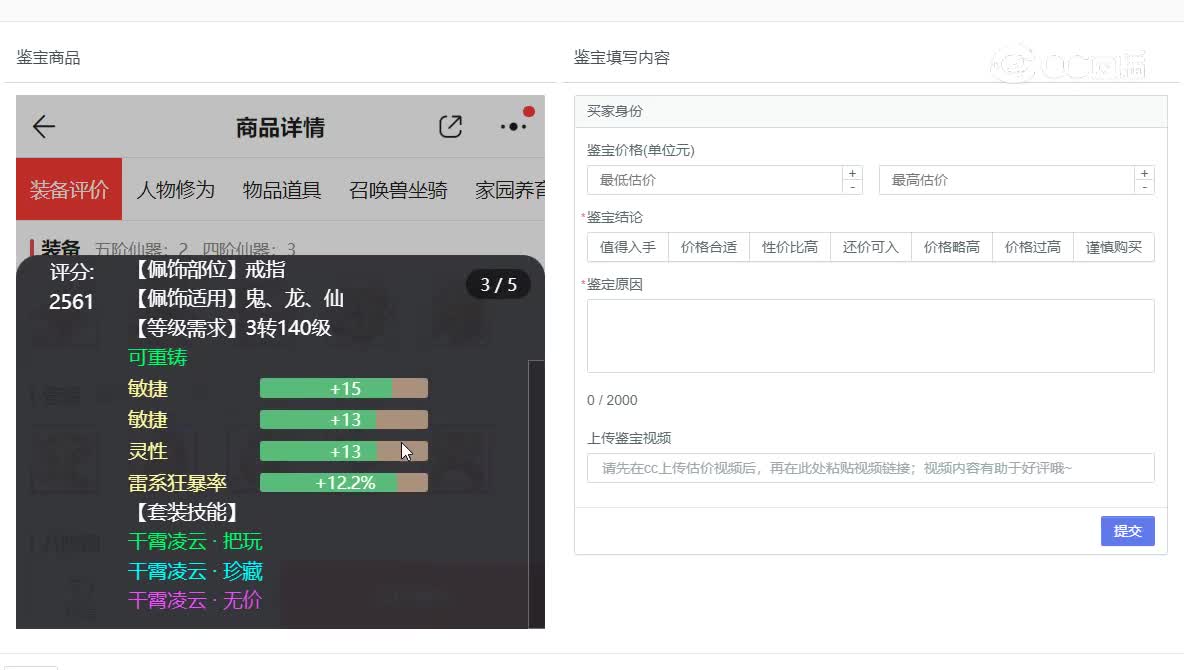Click the 上传鉴宝视频 link input field

pyautogui.click(x=871, y=468)
